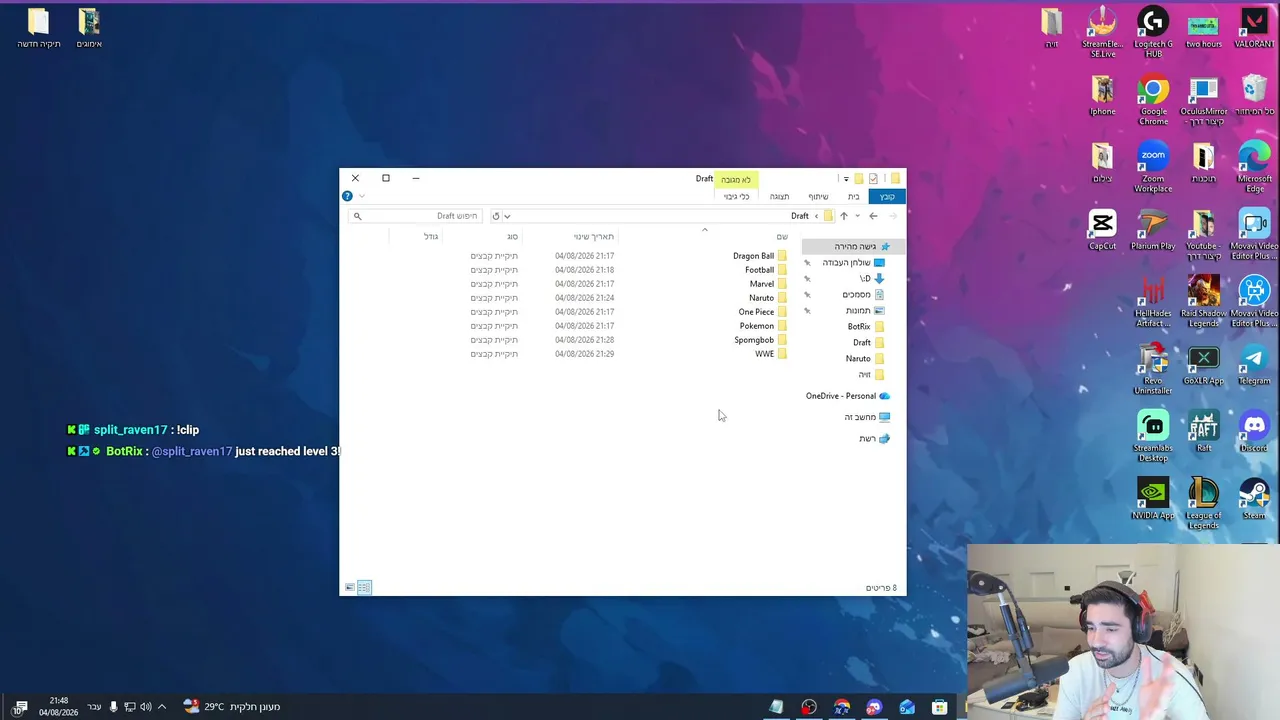
Task: Open the כלי גיבוי ribbon tab
Action: click(736, 196)
